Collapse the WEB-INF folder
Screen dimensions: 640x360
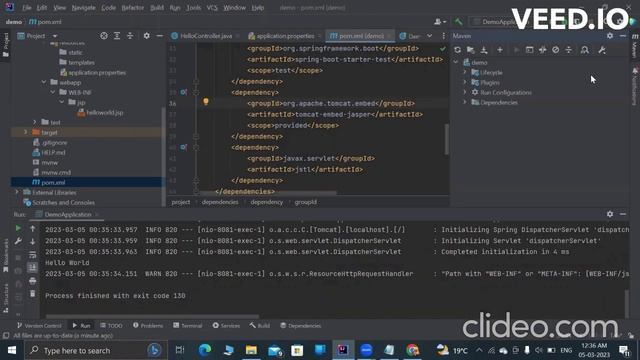53,92
